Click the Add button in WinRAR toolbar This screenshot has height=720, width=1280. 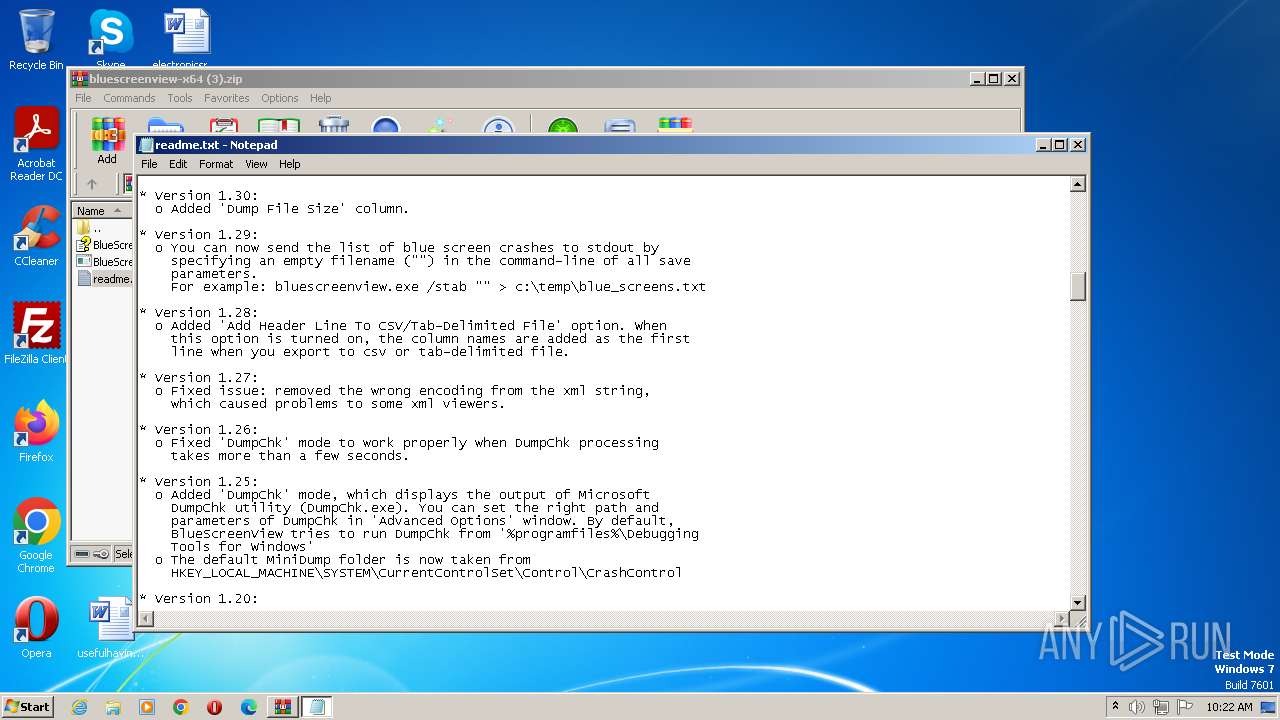(107, 140)
